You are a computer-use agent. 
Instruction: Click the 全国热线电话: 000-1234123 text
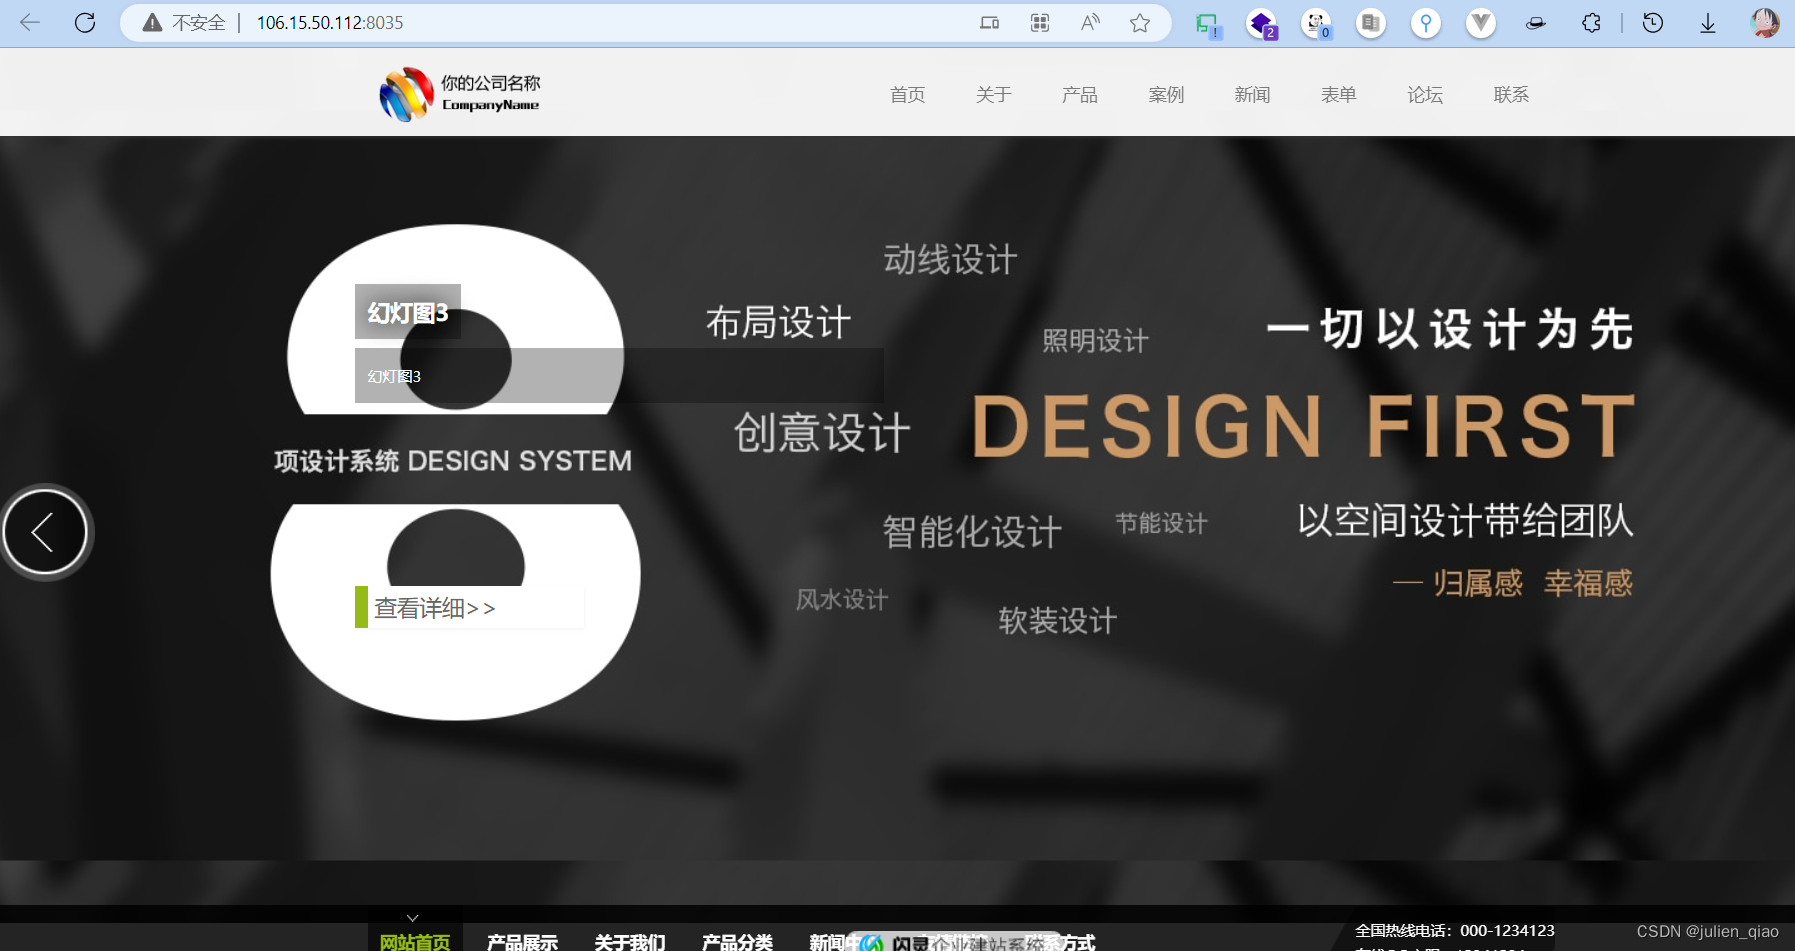coord(1455,930)
